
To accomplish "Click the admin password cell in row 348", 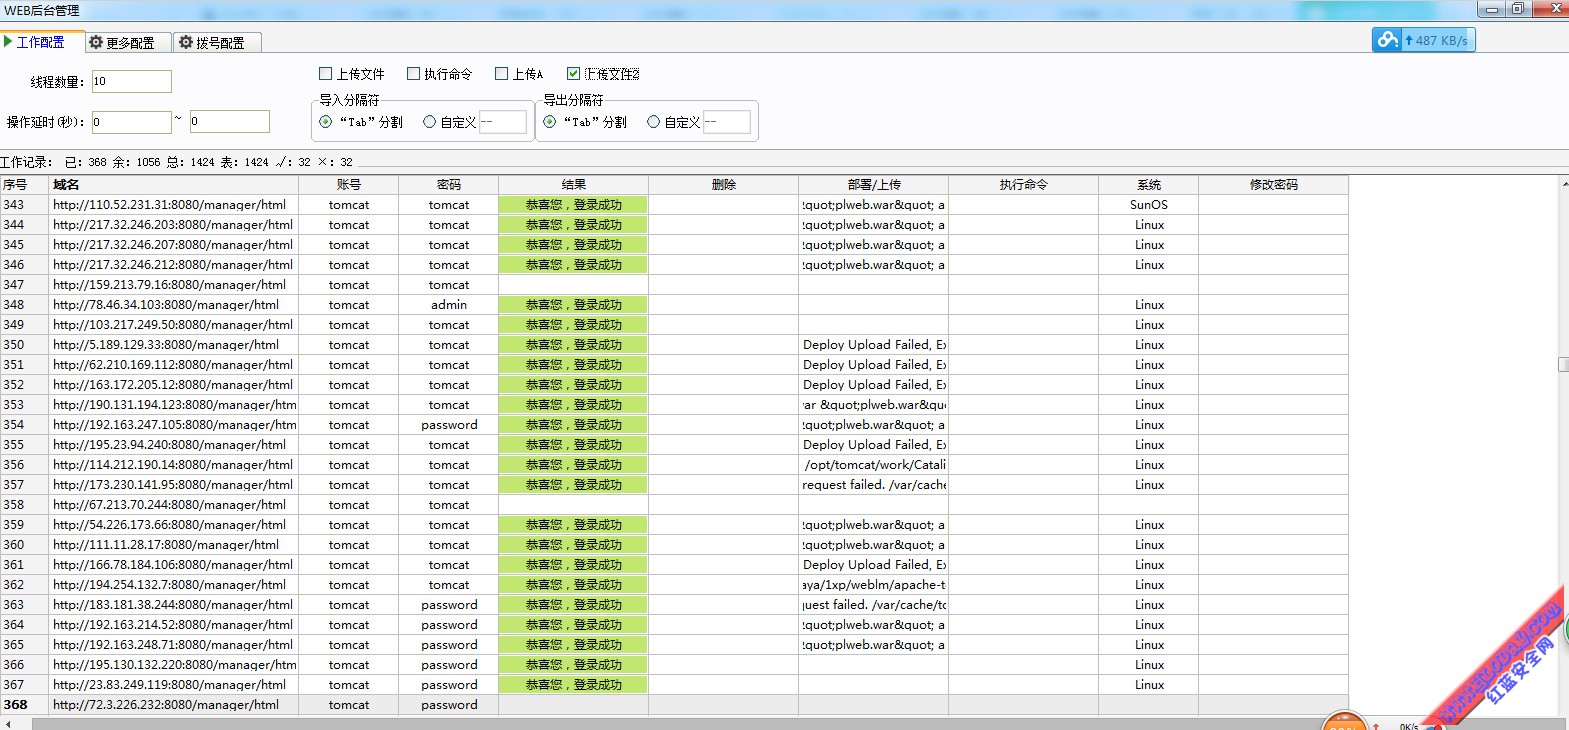I will [448, 305].
